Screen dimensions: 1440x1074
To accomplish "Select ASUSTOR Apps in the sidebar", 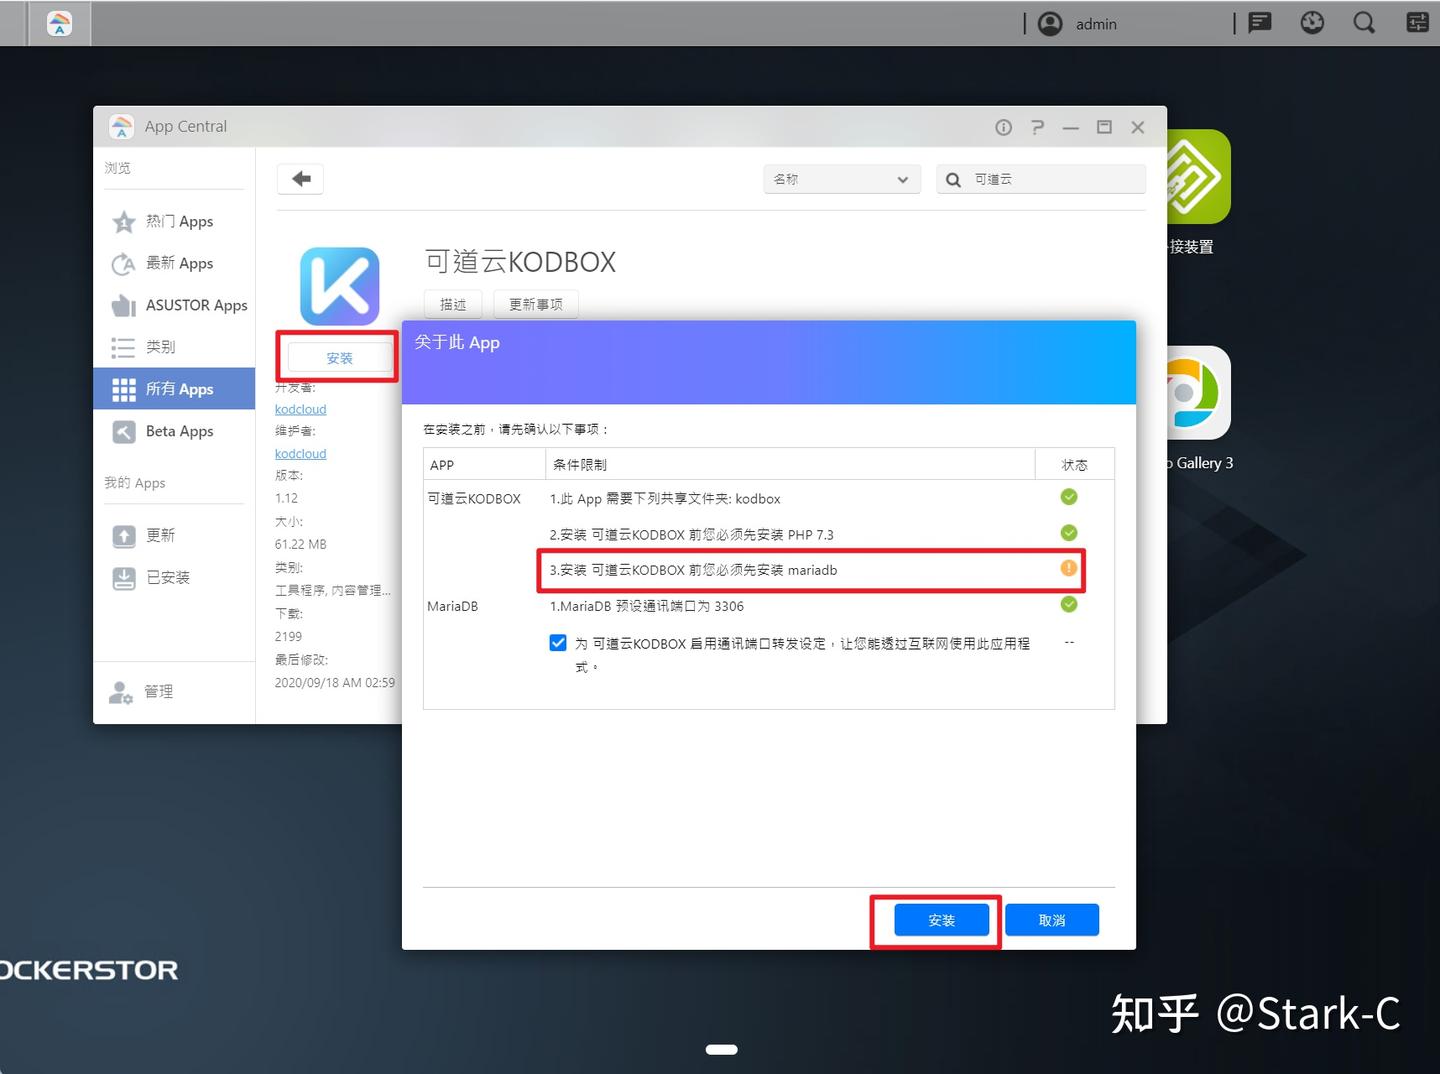I will tap(195, 305).
